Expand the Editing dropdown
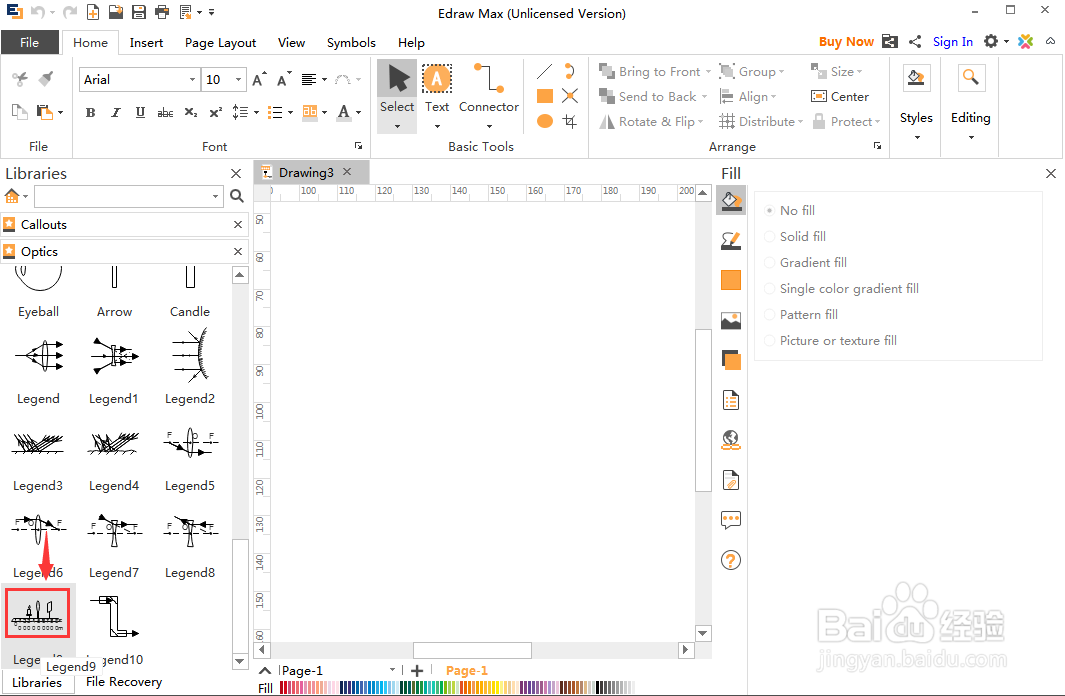Screen dimensions: 1065x696 (x=971, y=138)
